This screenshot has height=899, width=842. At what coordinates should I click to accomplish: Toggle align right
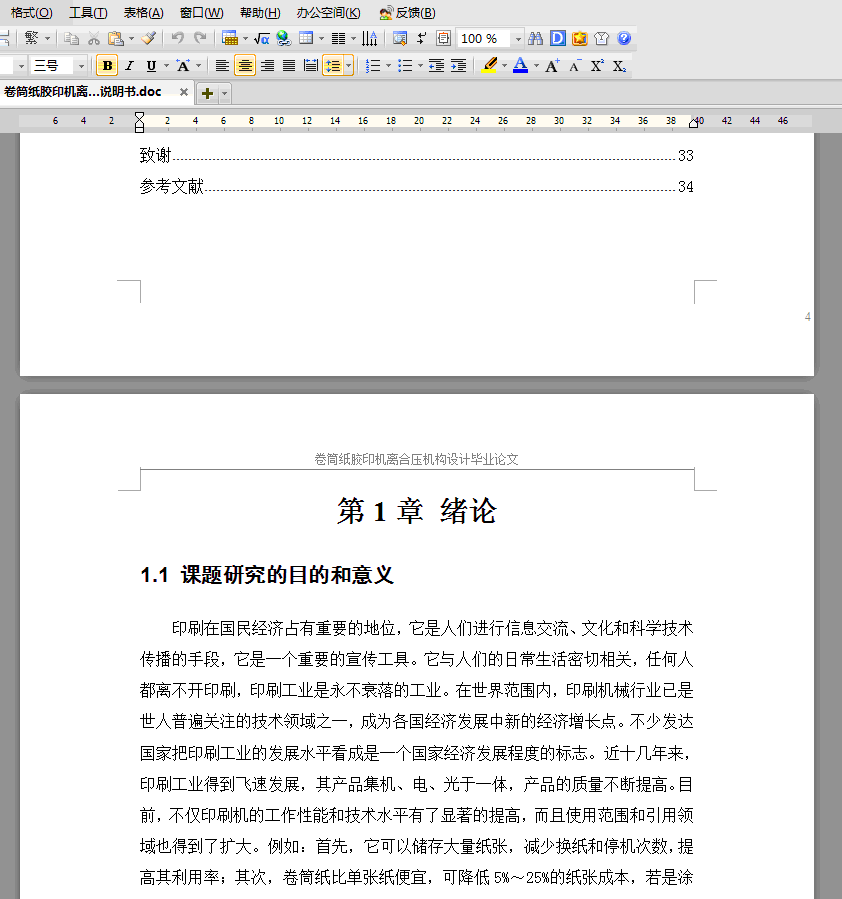pyautogui.click(x=267, y=66)
